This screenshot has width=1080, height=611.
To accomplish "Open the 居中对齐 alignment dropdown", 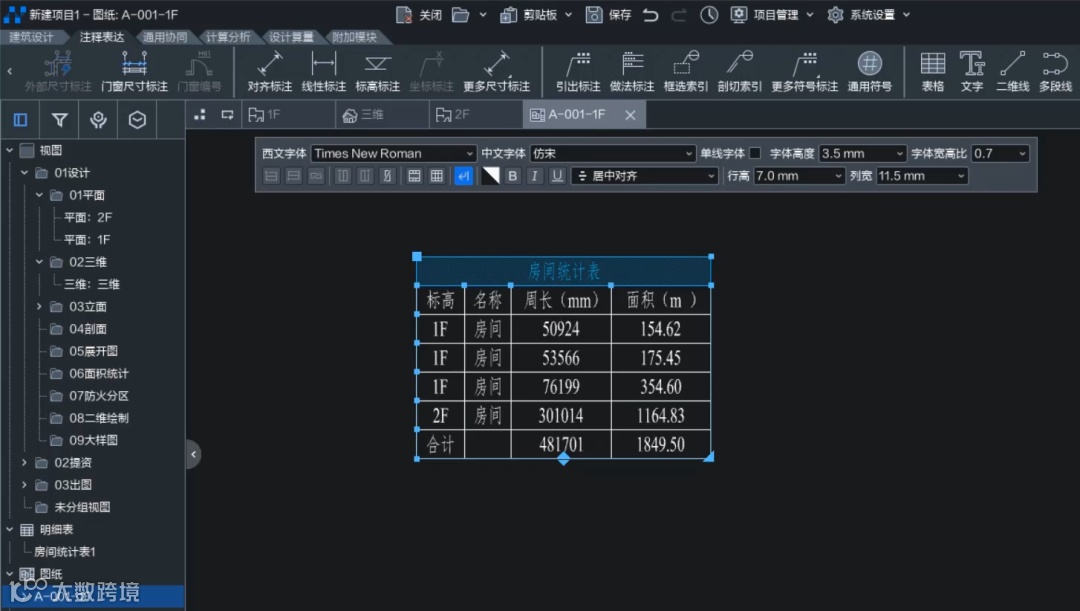I will pyautogui.click(x=645, y=176).
